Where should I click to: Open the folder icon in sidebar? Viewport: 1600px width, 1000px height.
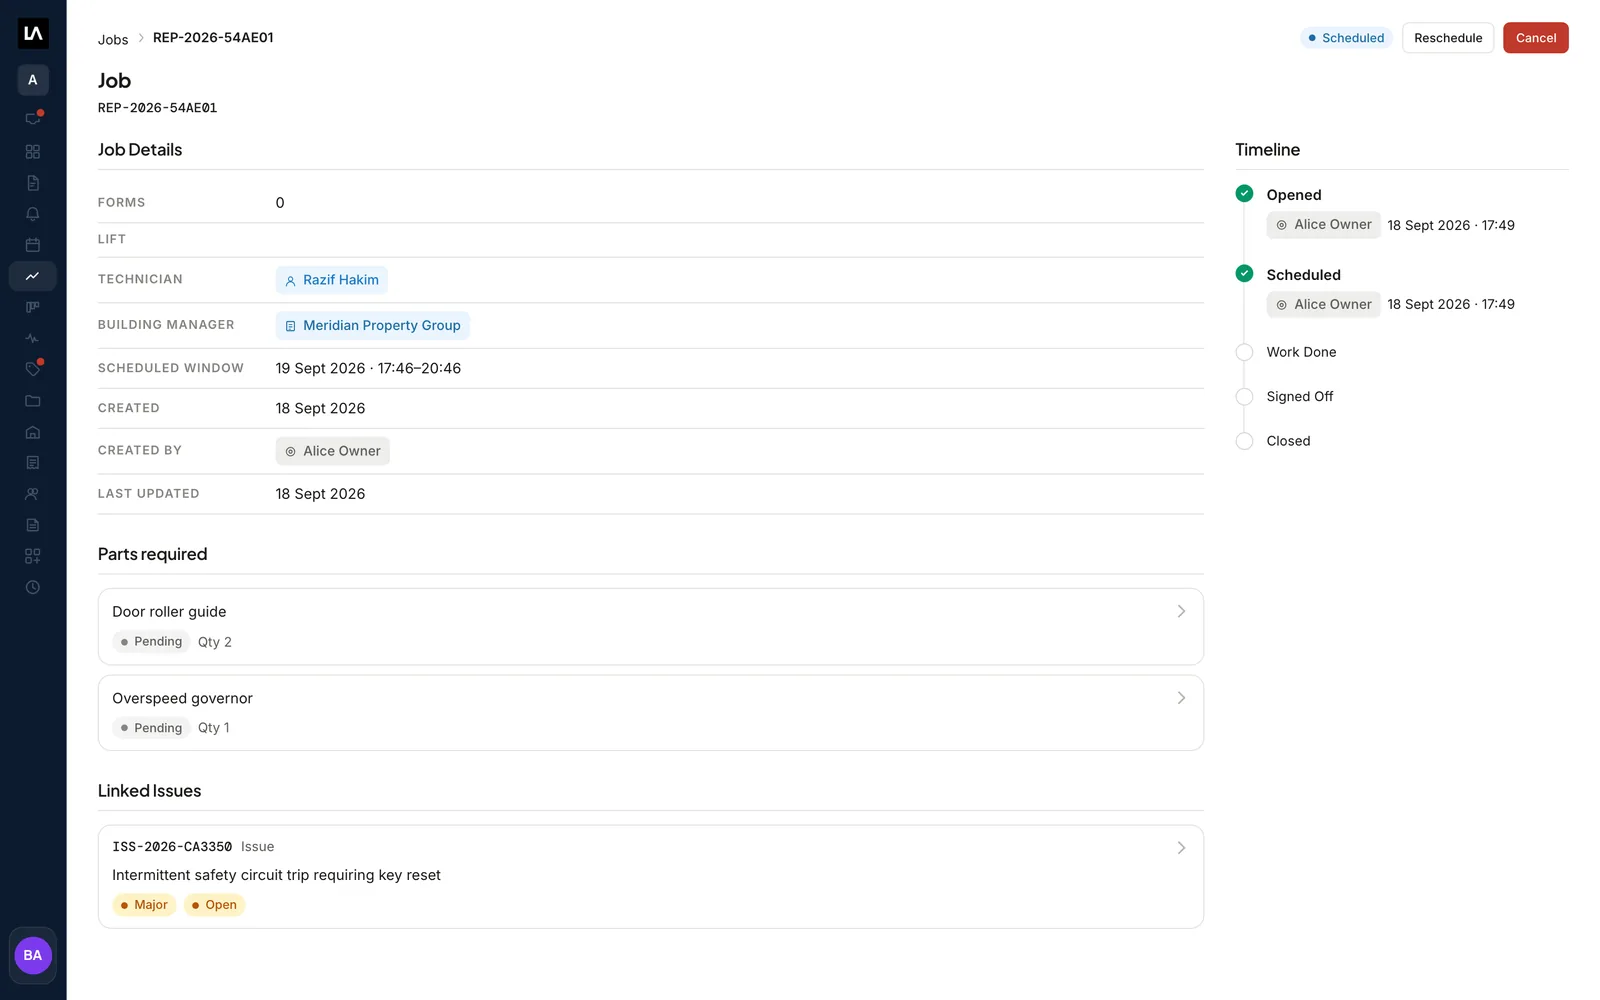pyautogui.click(x=33, y=401)
